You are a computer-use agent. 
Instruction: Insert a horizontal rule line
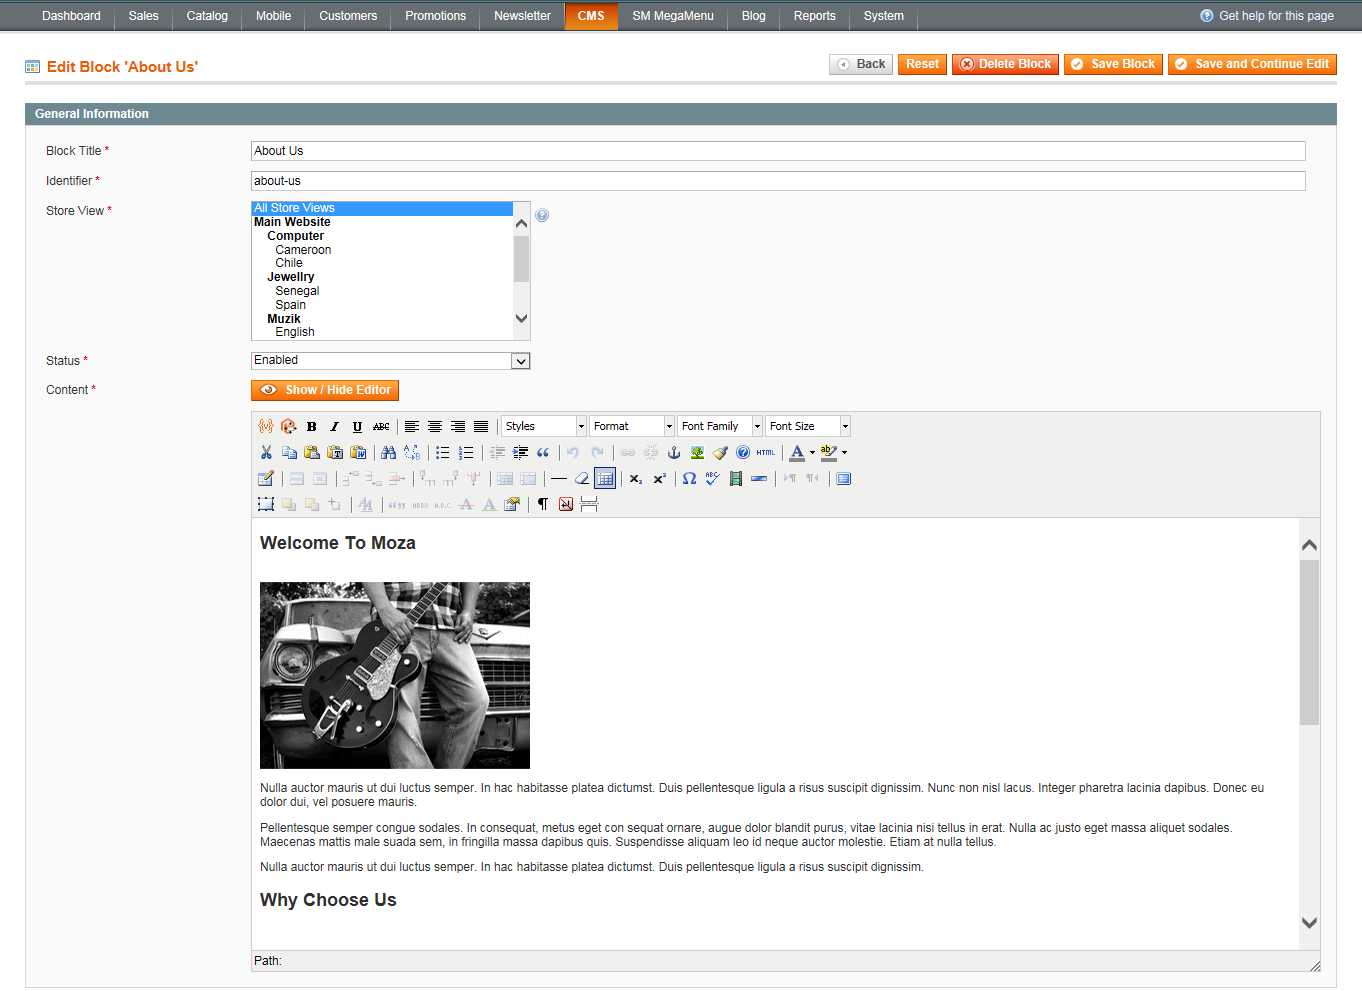pos(559,478)
